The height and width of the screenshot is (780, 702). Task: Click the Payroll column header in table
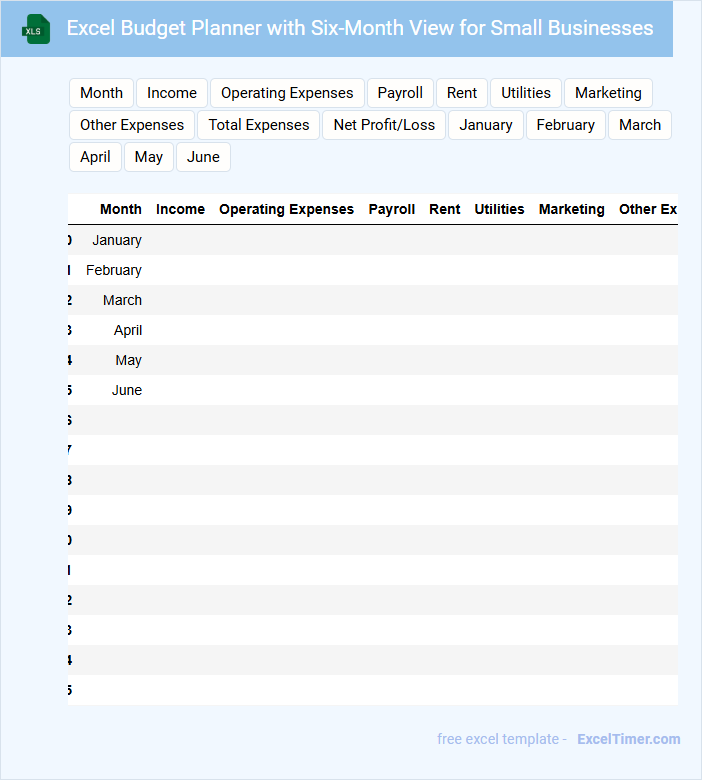pos(392,209)
